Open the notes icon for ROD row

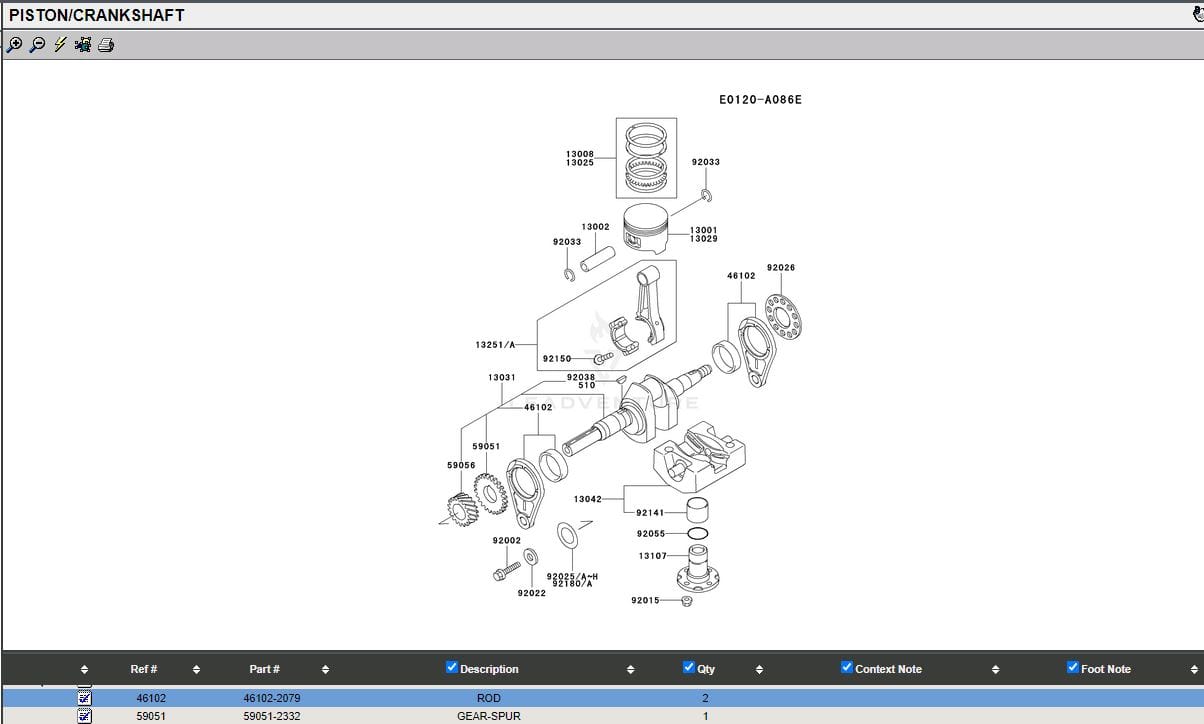point(85,698)
